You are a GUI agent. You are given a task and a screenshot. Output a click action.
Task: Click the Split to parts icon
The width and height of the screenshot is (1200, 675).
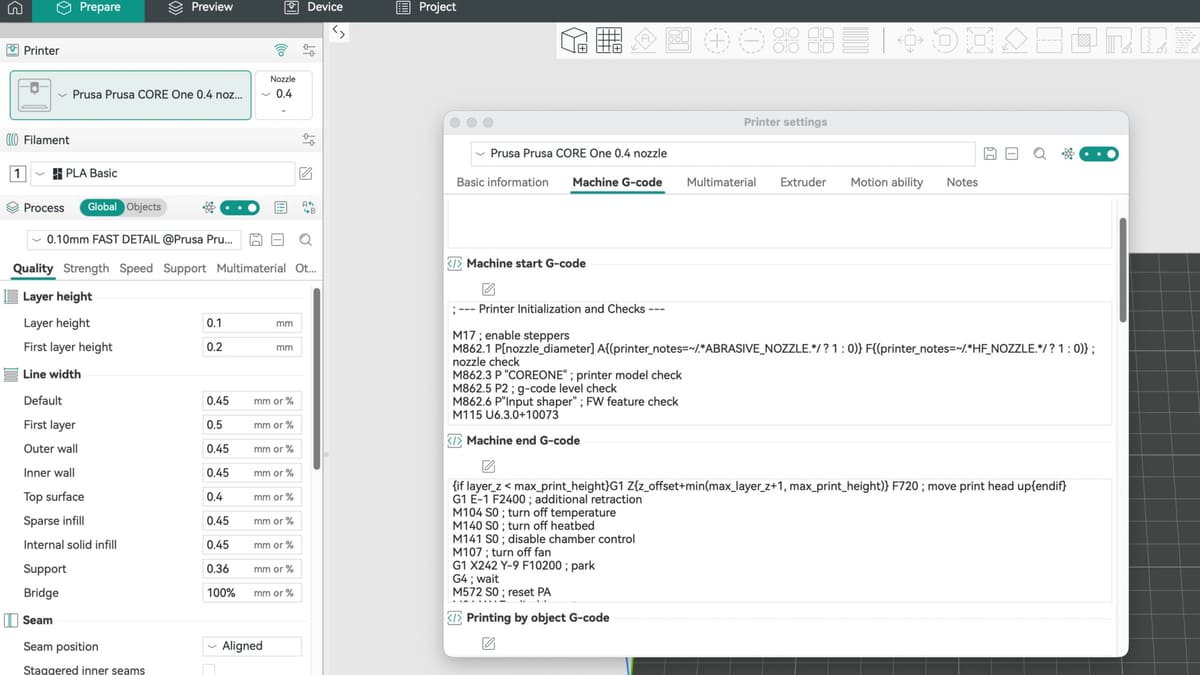click(x=821, y=41)
